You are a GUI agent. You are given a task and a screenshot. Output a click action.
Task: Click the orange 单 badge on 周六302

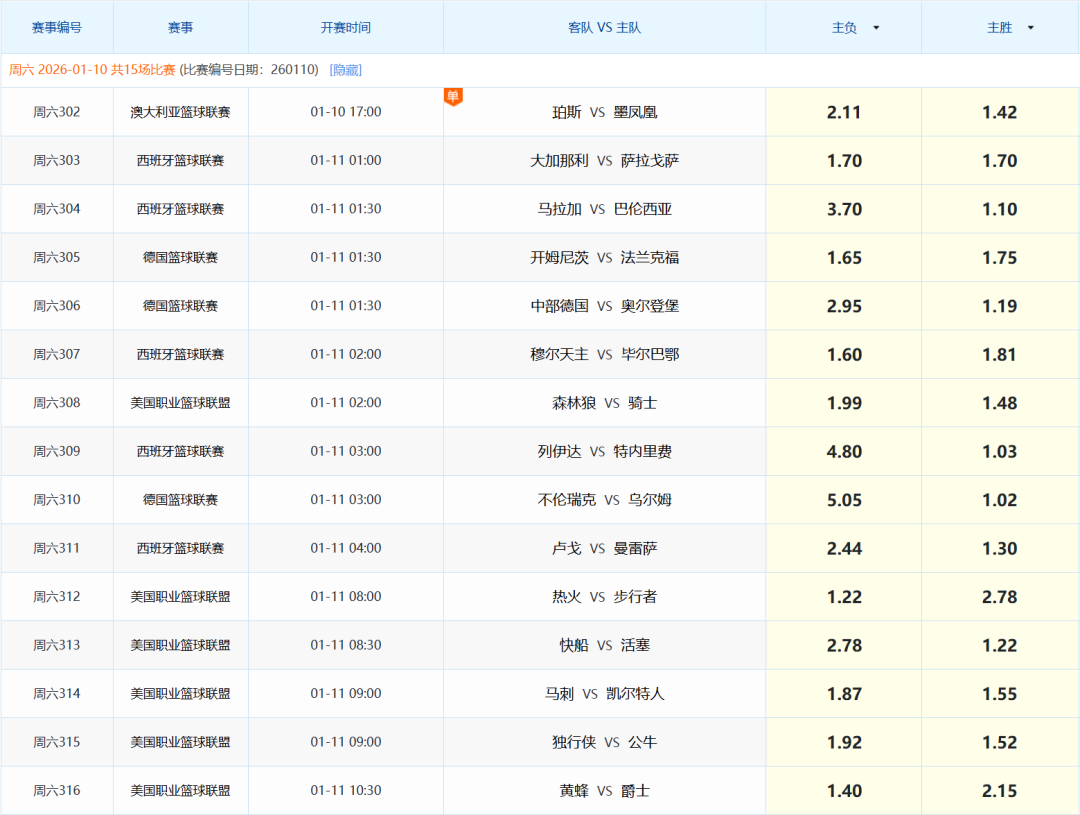pos(453,96)
